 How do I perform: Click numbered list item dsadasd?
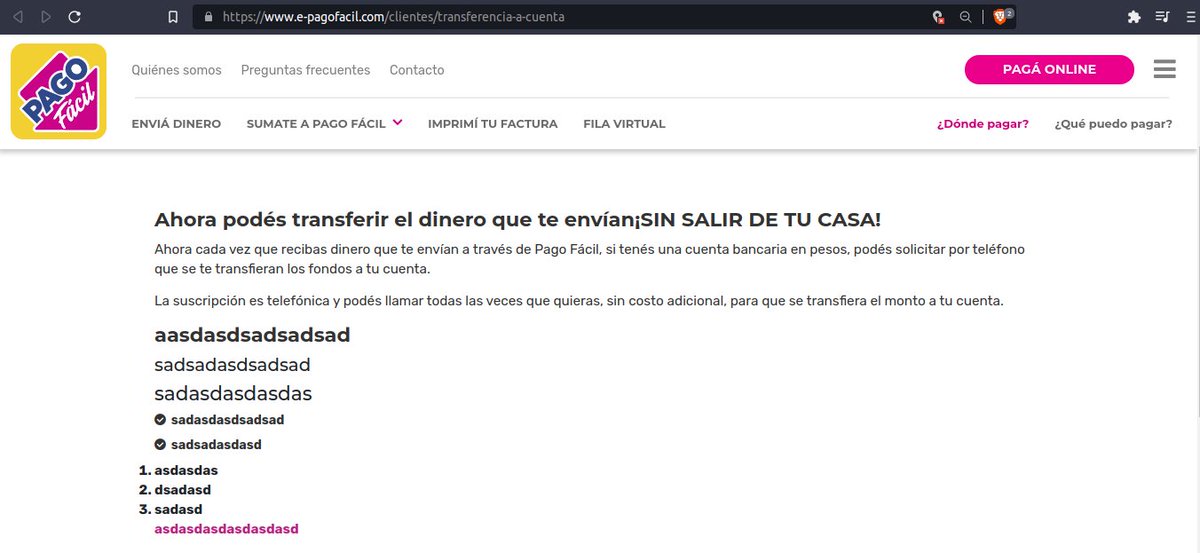pyautogui.click(x=182, y=490)
